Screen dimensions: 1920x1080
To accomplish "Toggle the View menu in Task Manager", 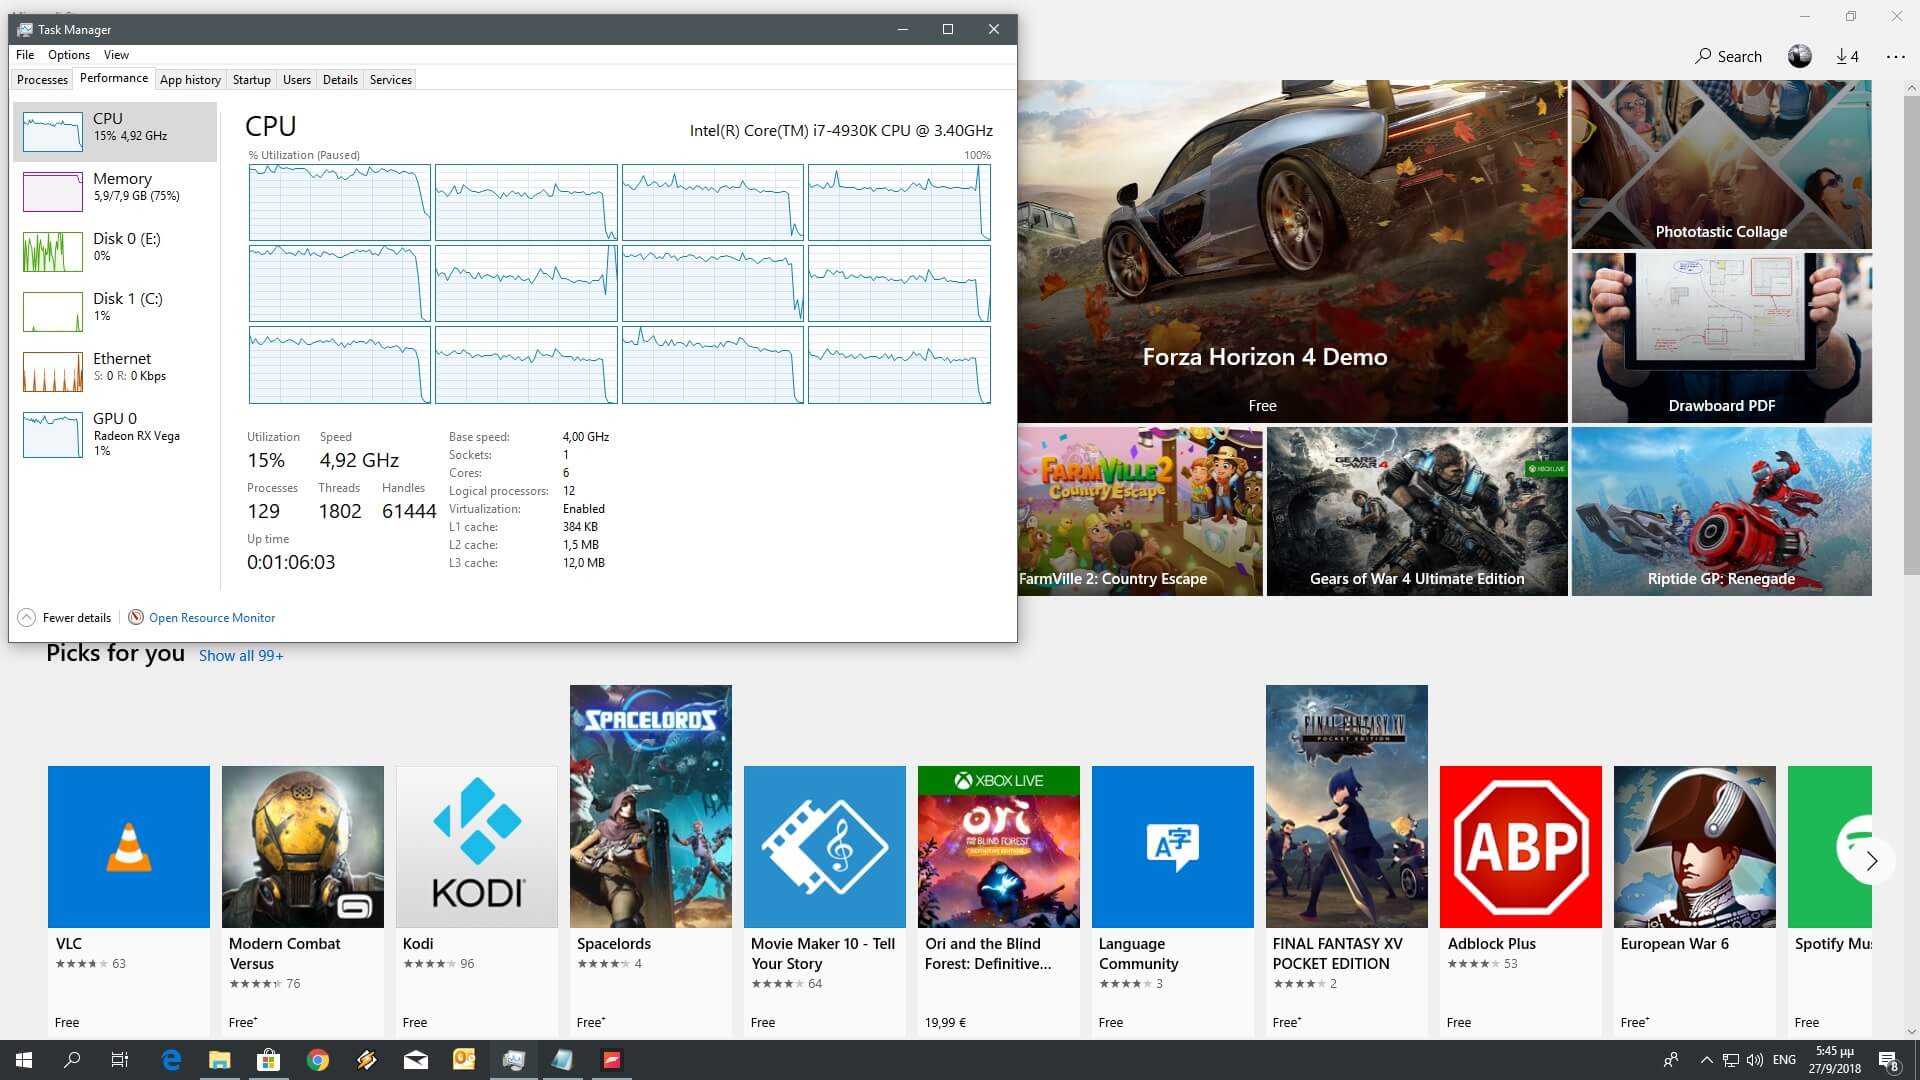I will 116,54.
